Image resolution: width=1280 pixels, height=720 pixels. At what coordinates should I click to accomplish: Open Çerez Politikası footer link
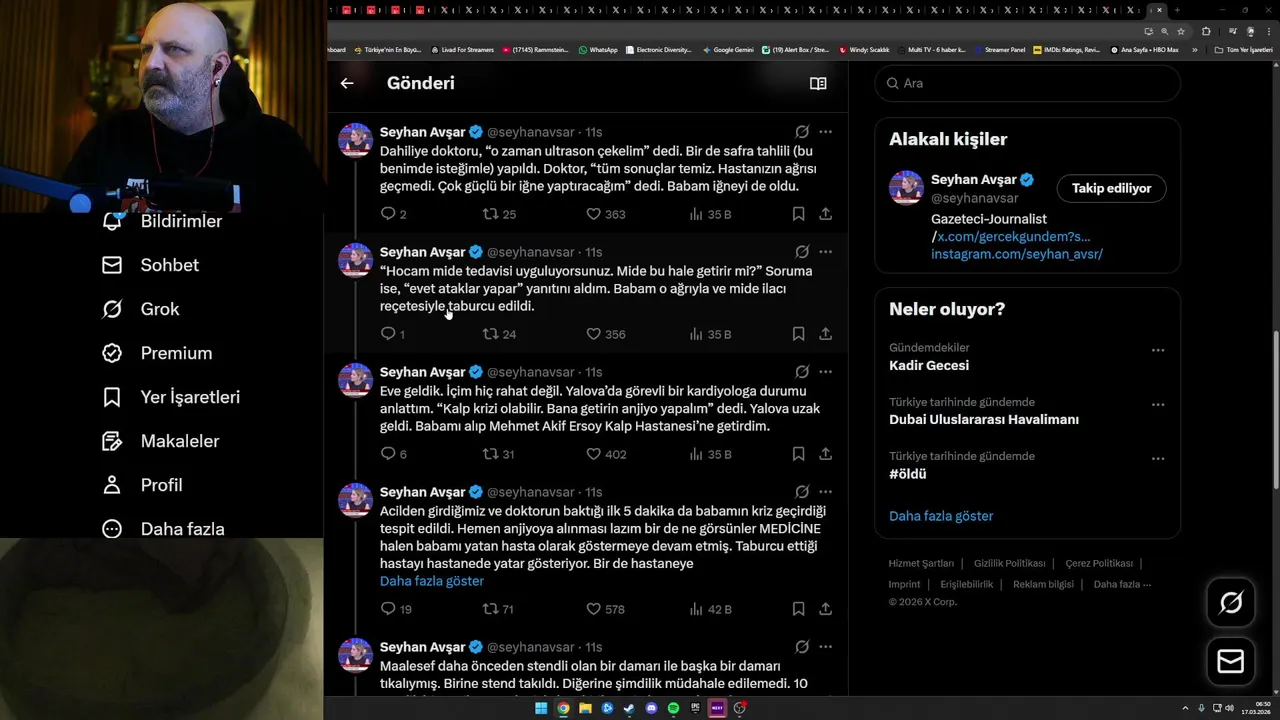pos(1099,563)
